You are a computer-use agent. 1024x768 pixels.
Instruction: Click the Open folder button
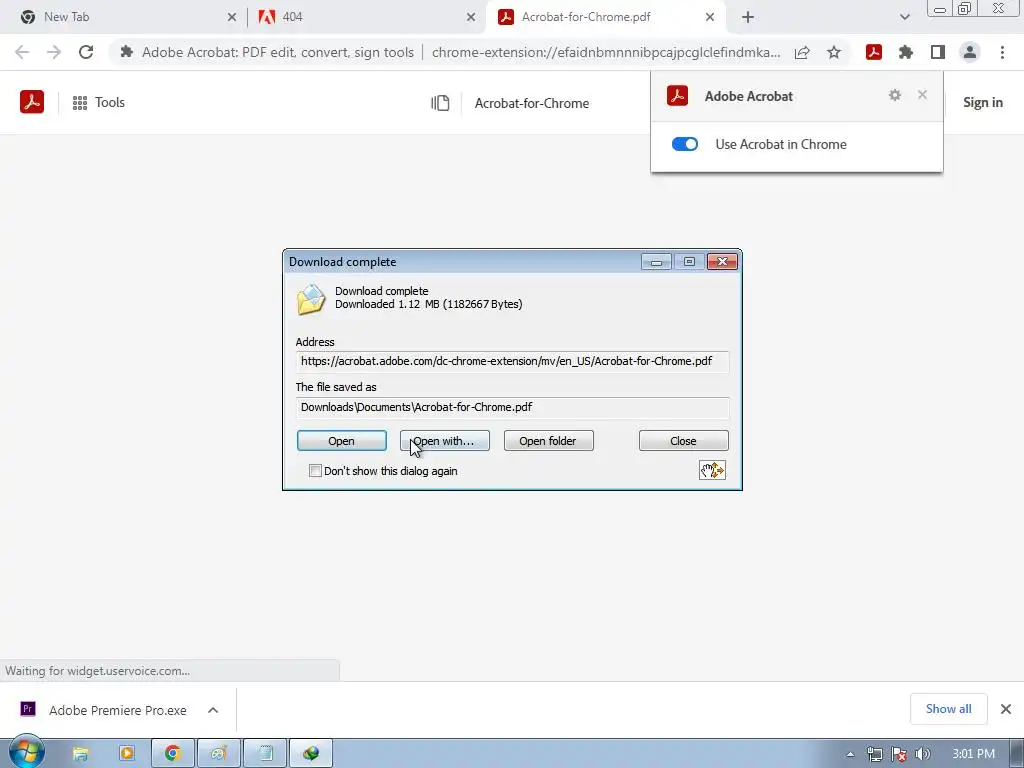(549, 441)
